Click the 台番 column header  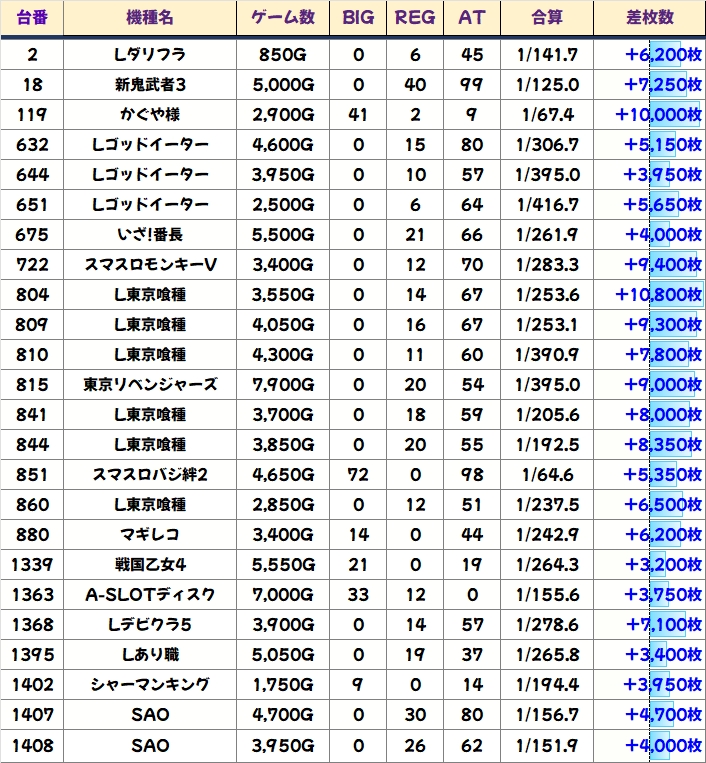32,18
